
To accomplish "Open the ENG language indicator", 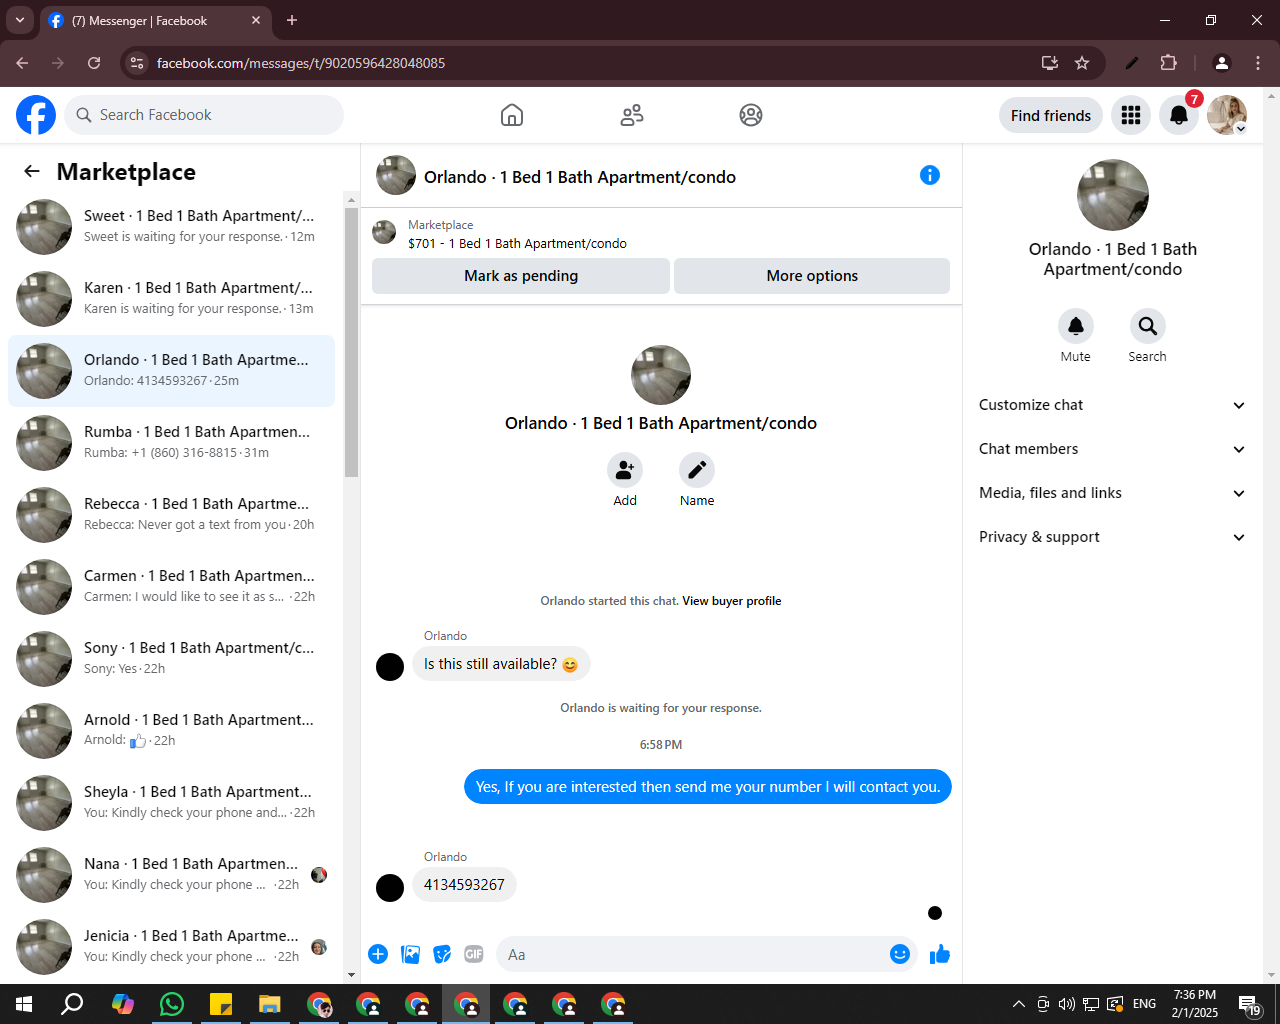I will click(x=1145, y=1004).
